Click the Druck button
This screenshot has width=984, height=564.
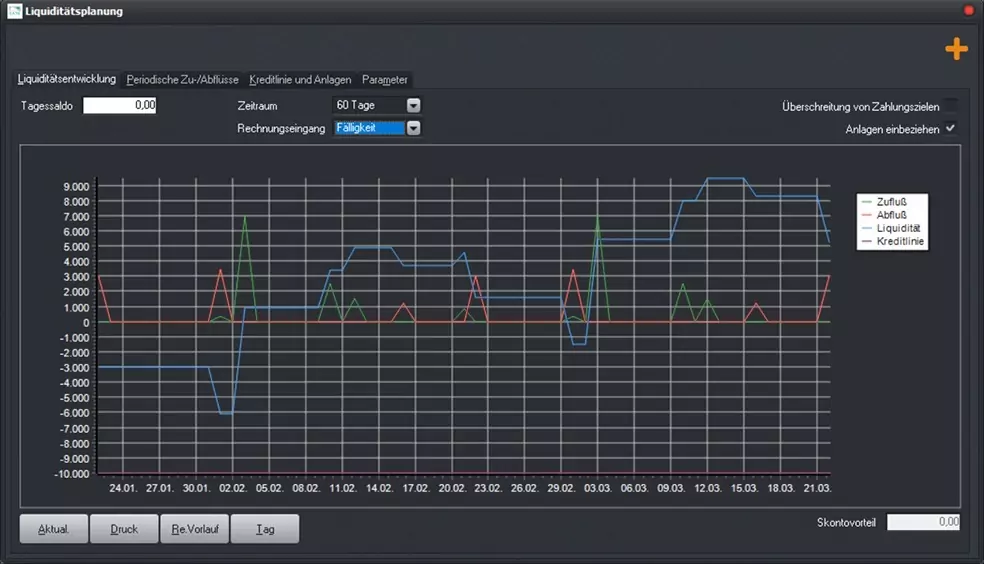click(124, 529)
